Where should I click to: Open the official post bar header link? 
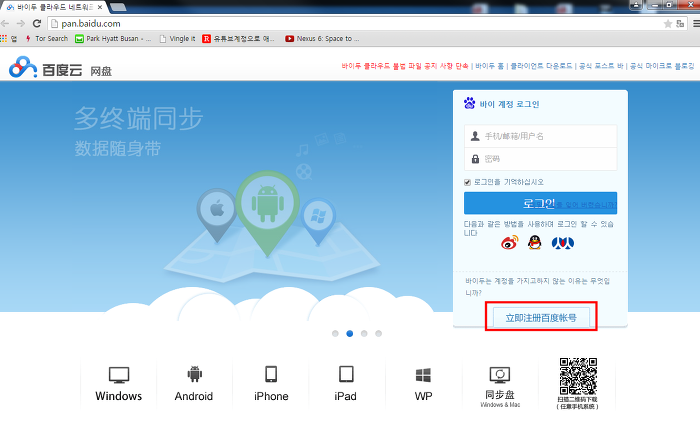601,66
